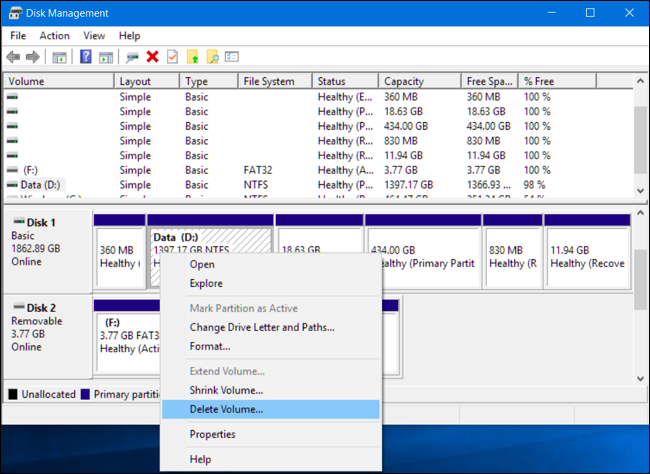Viewport: 650px width, 474px height.
Task: Click the Back arrow toolbar icon
Action: (13, 57)
